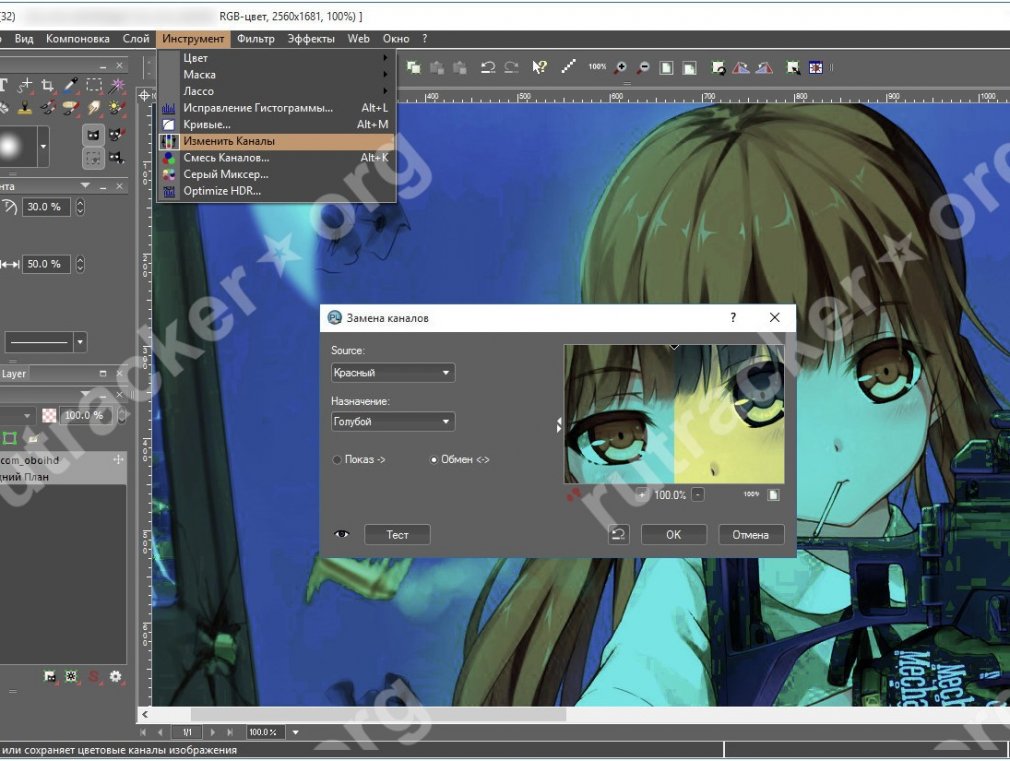Select the Text tool
1010x761 pixels.
(x=3, y=85)
